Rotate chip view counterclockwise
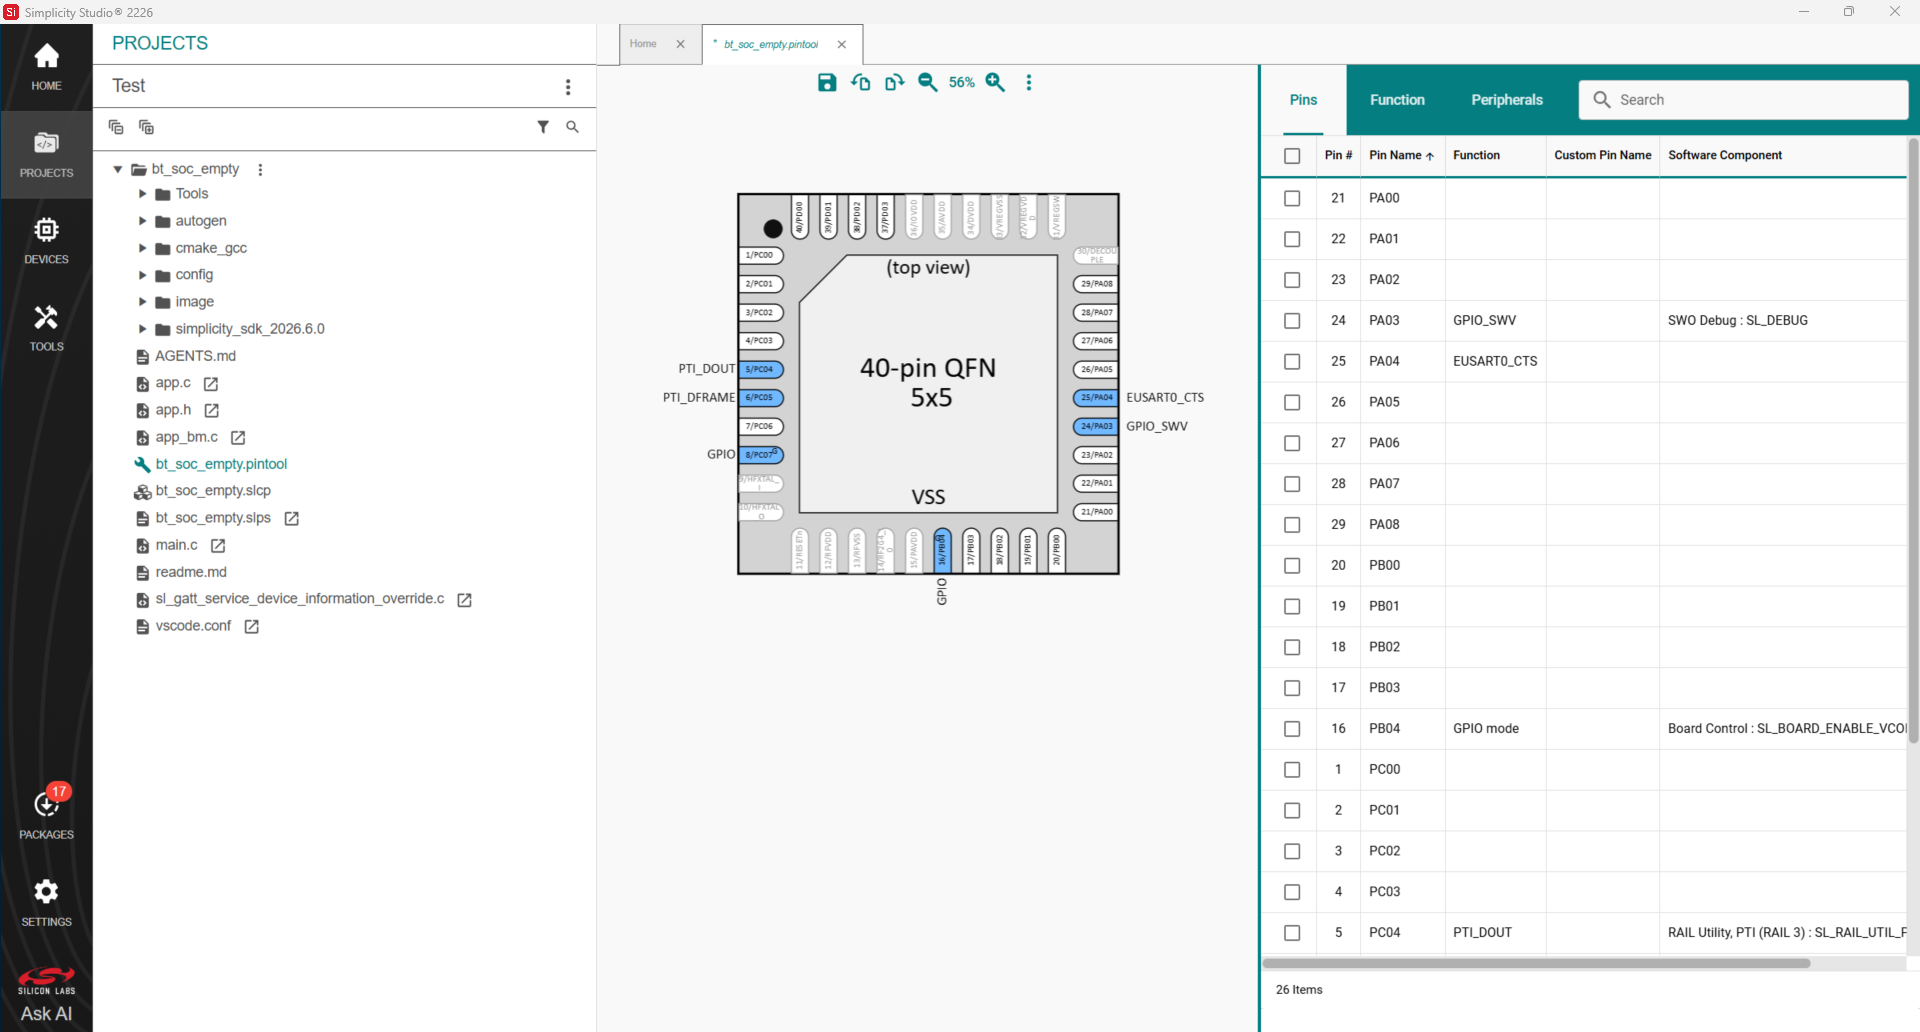Screen dimensions: 1920x1032 click(861, 83)
